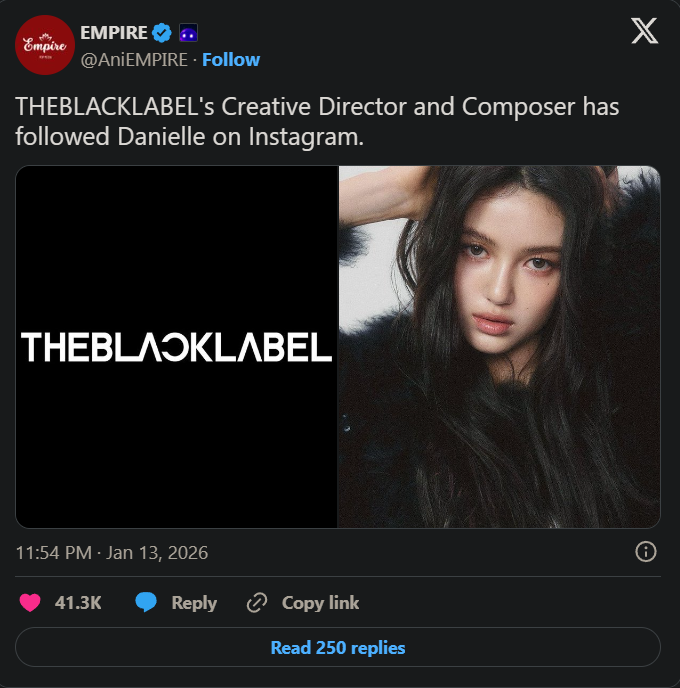Click the word Danielle in post text

tap(161, 136)
